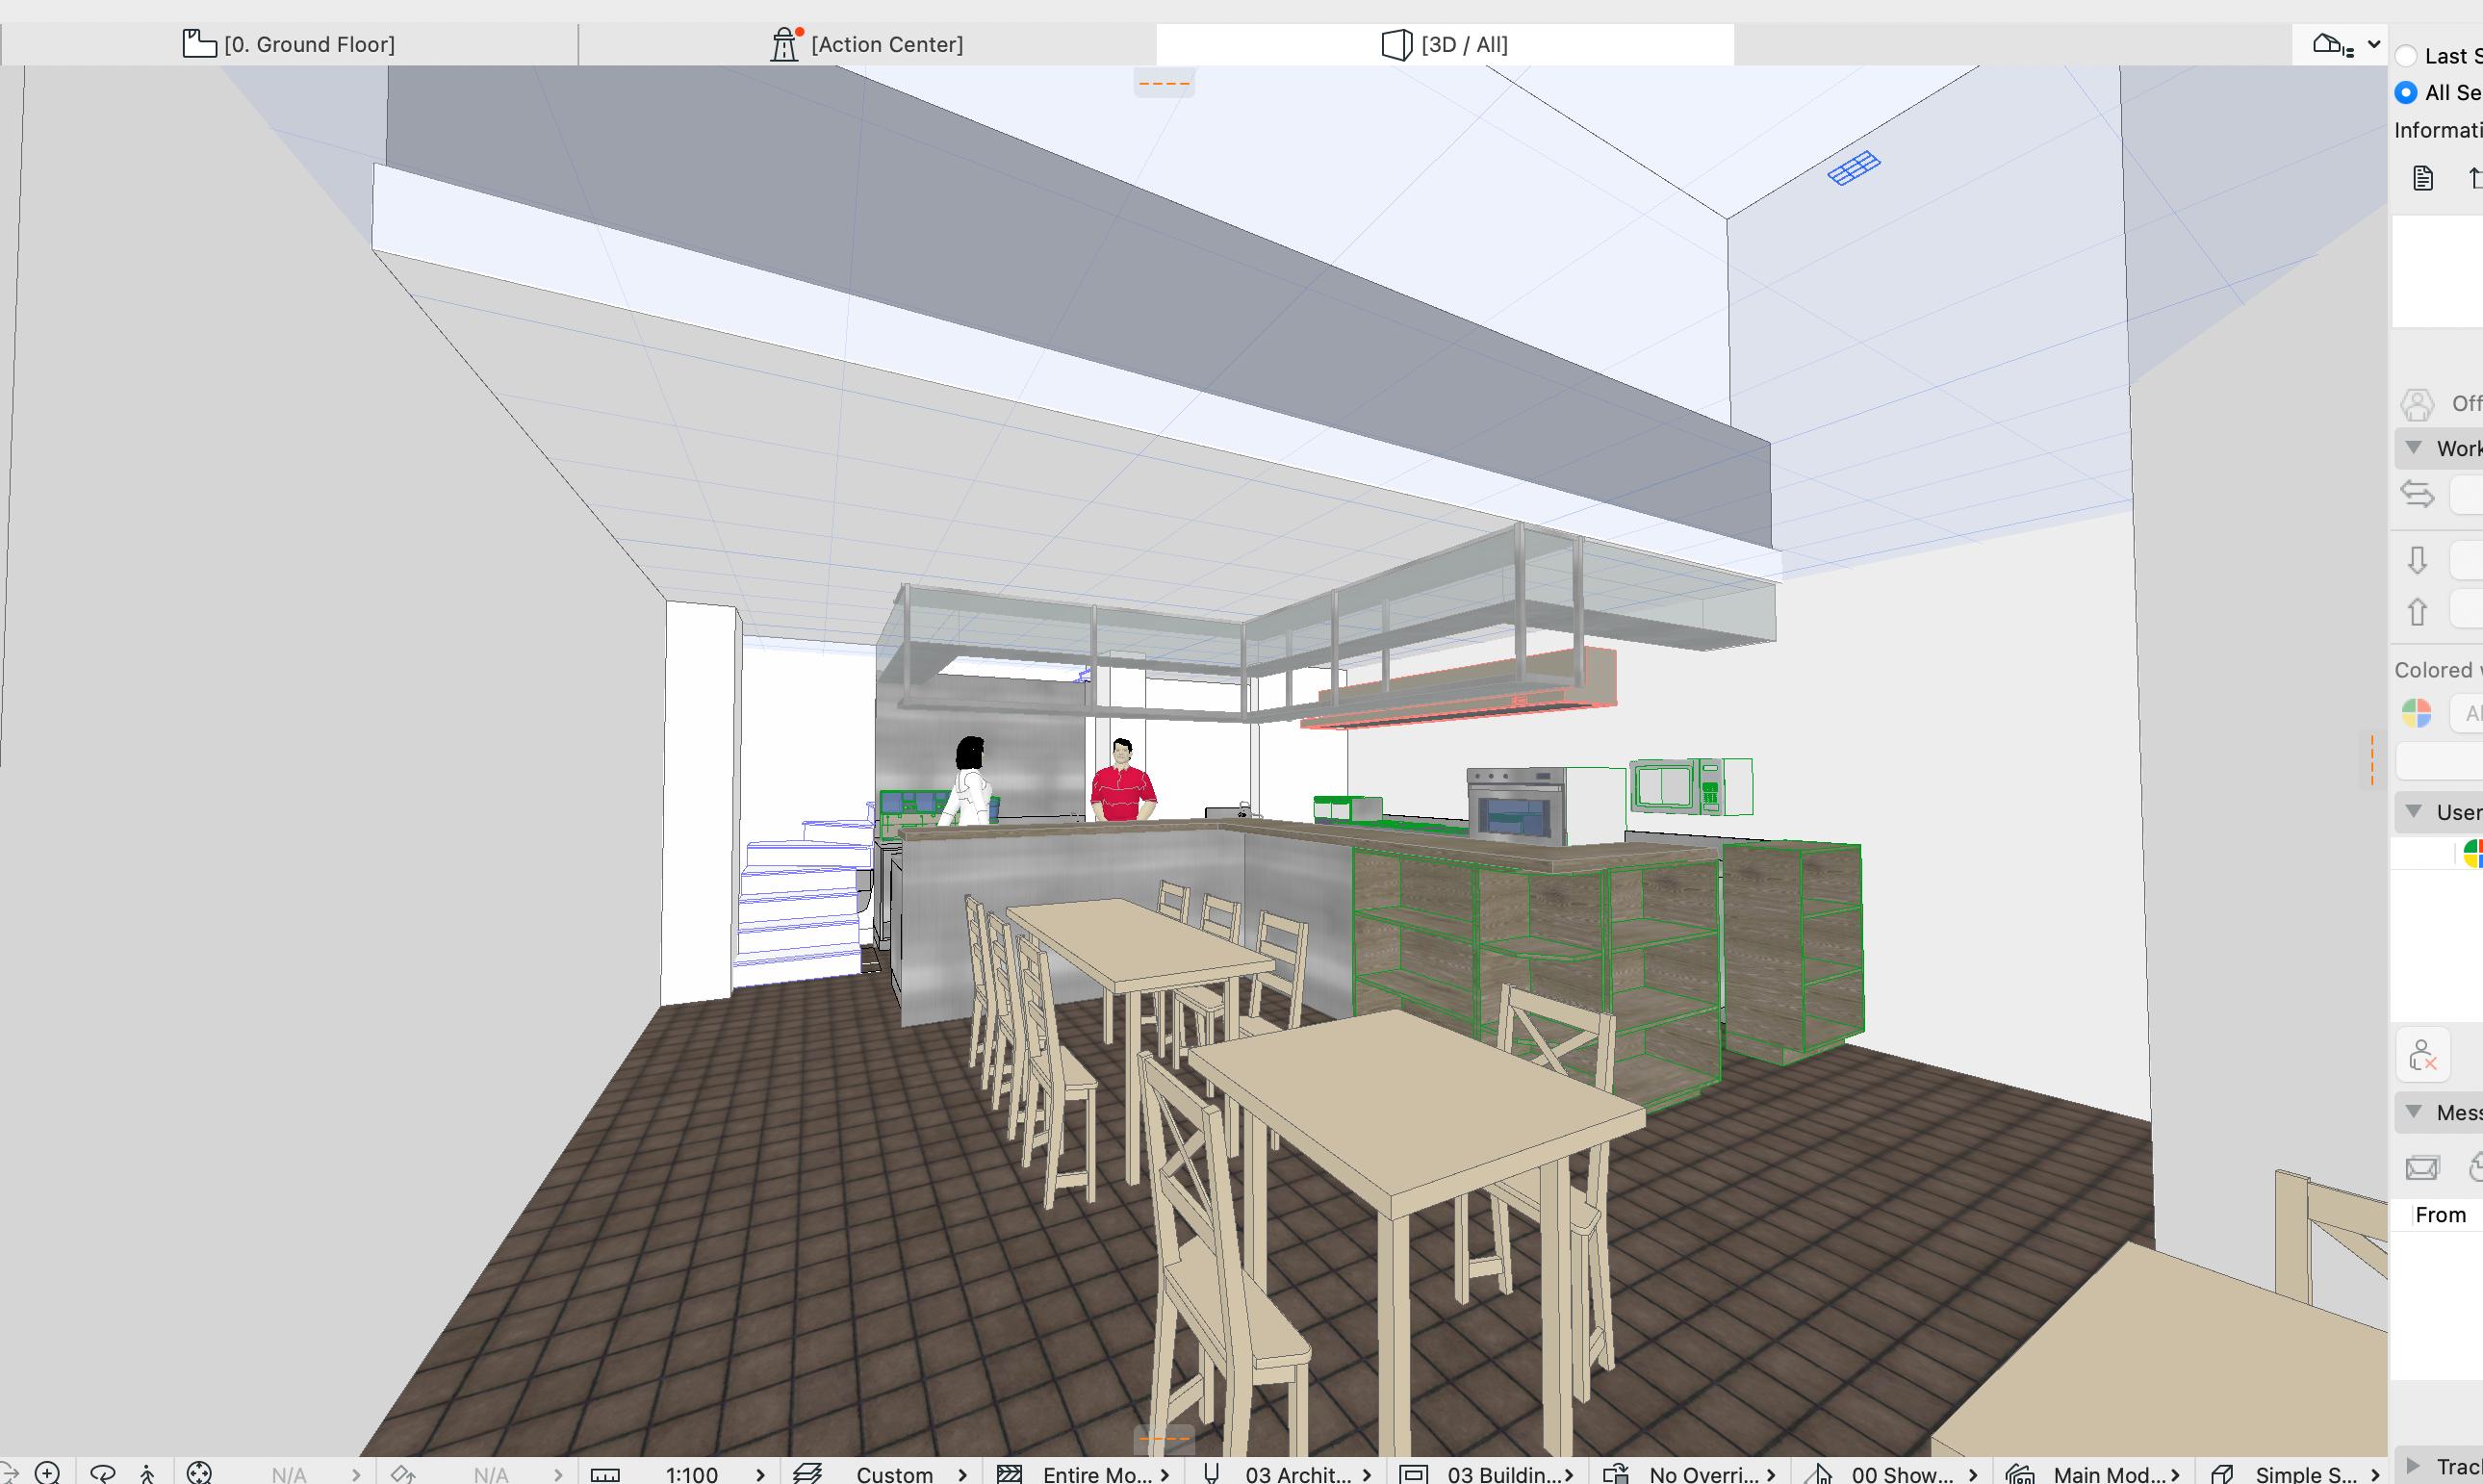Click the fit in window icon

(x=199, y=1473)
